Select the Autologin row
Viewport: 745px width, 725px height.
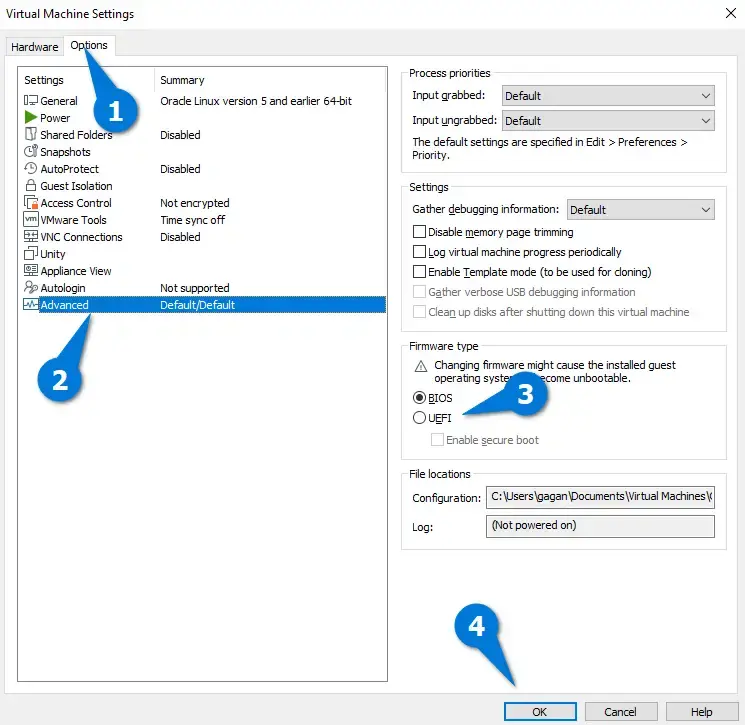(204, 288)
